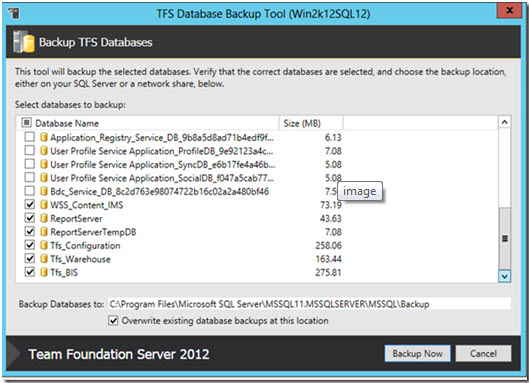This screenshot has width=529, height=383.
Task: Click the scroll up arrow of database list
Action: click(x=504, y=122)
